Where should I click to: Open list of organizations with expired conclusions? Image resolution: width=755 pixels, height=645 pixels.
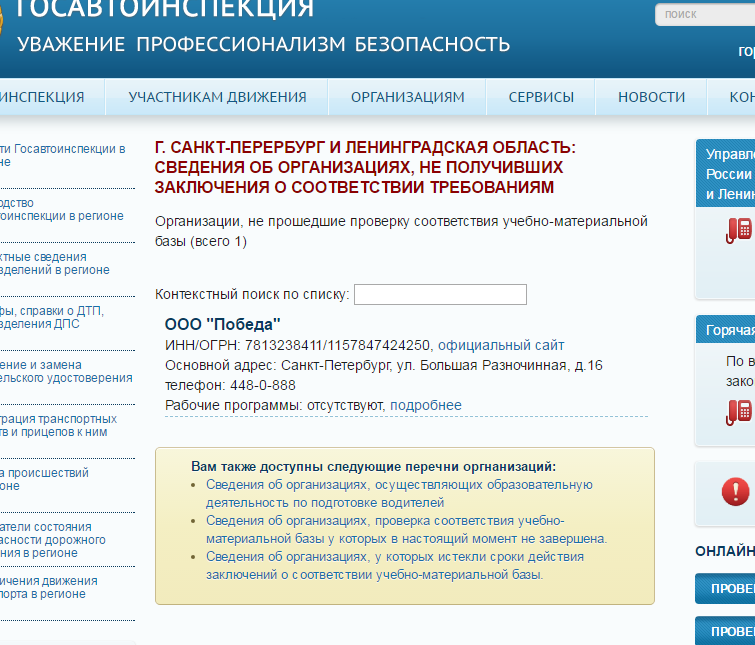tap(394, 566)
